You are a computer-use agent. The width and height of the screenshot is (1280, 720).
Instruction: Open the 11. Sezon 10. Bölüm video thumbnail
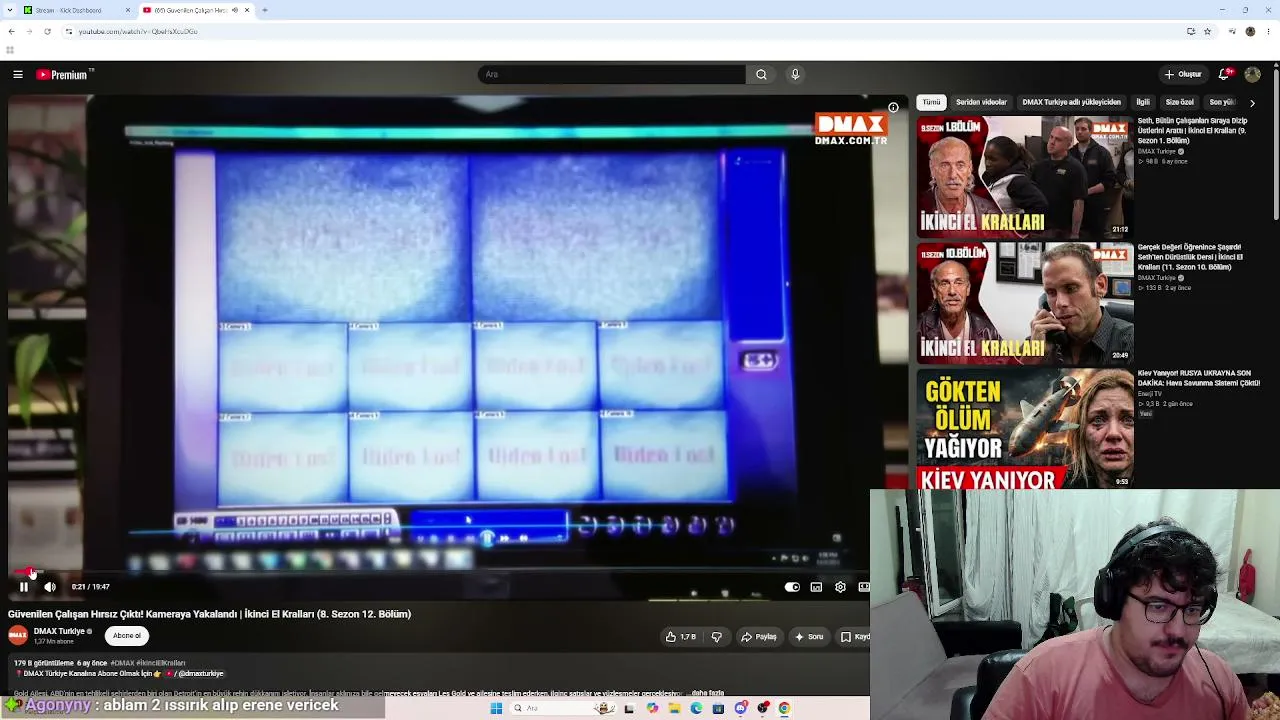(x=1025, y=302)
